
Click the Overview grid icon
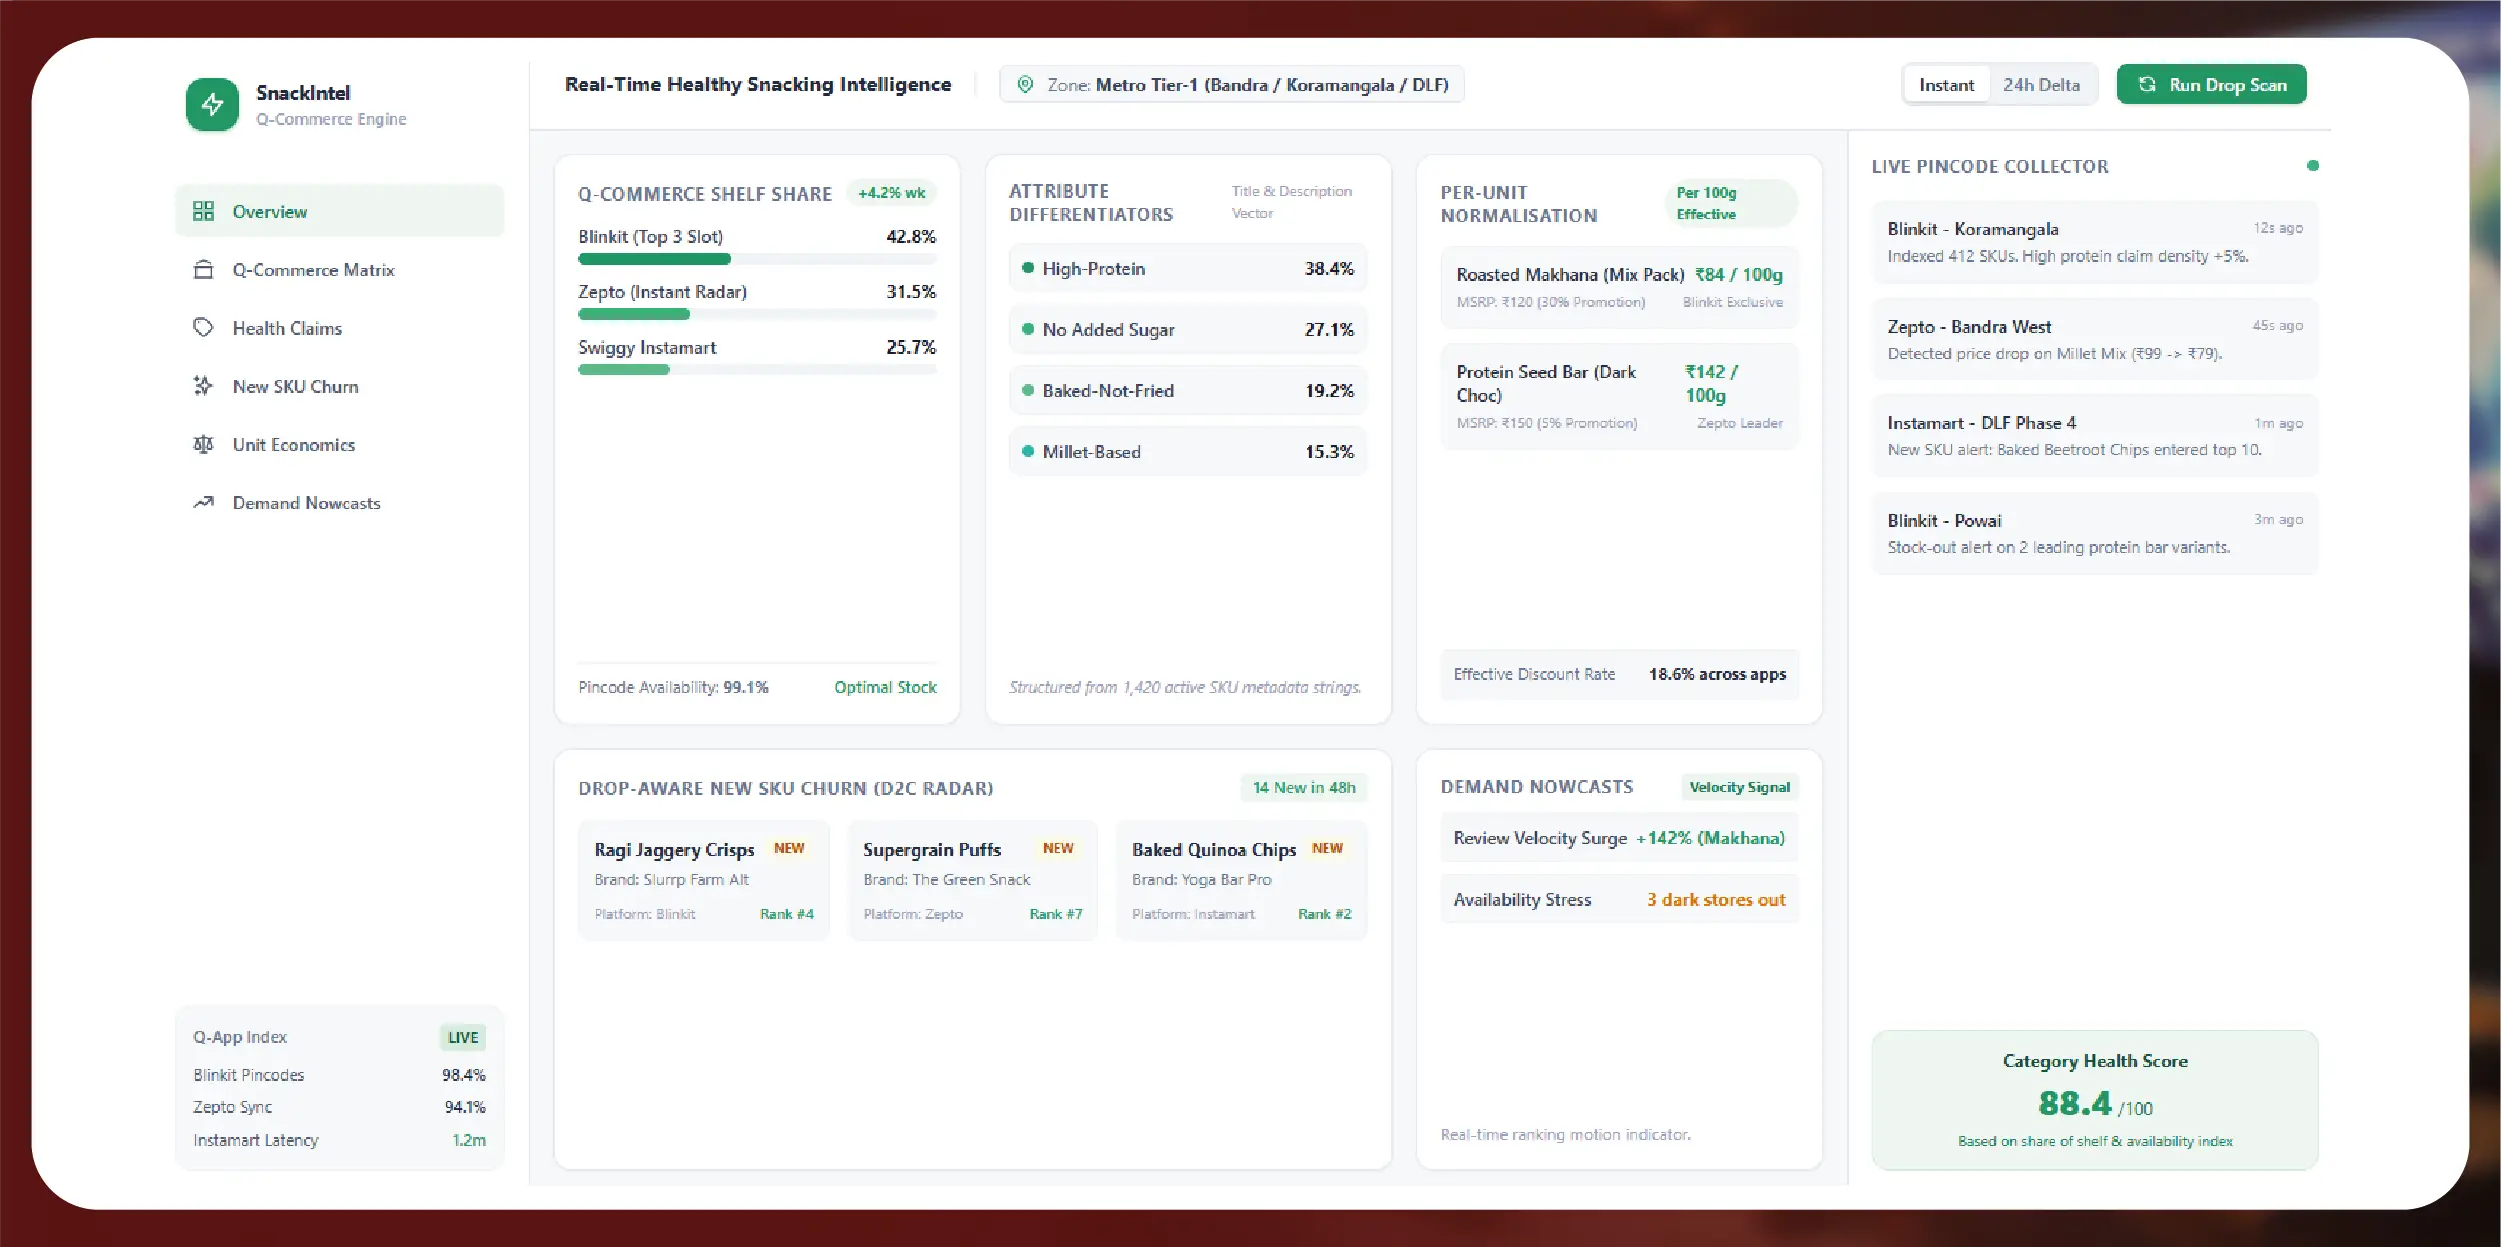[x=204, y=211]
